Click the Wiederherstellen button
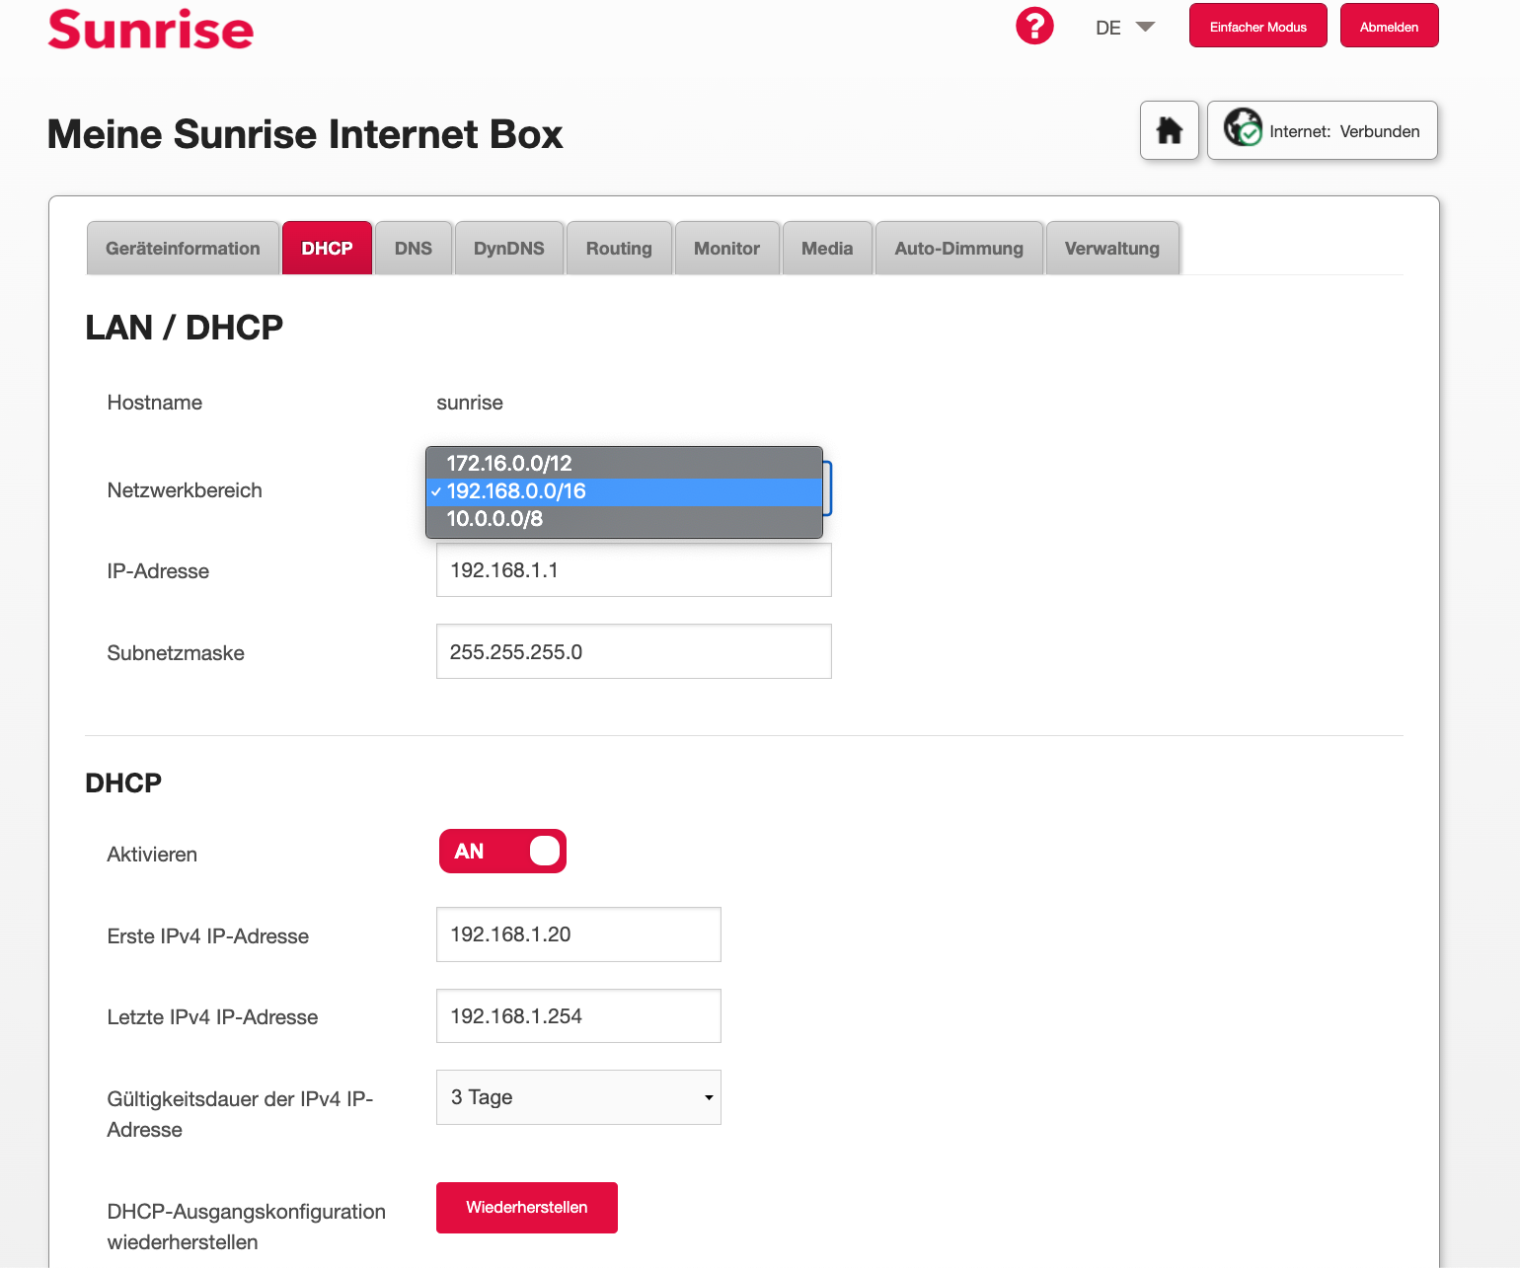1520x1268 pixels. click(x=526, y=1207)
